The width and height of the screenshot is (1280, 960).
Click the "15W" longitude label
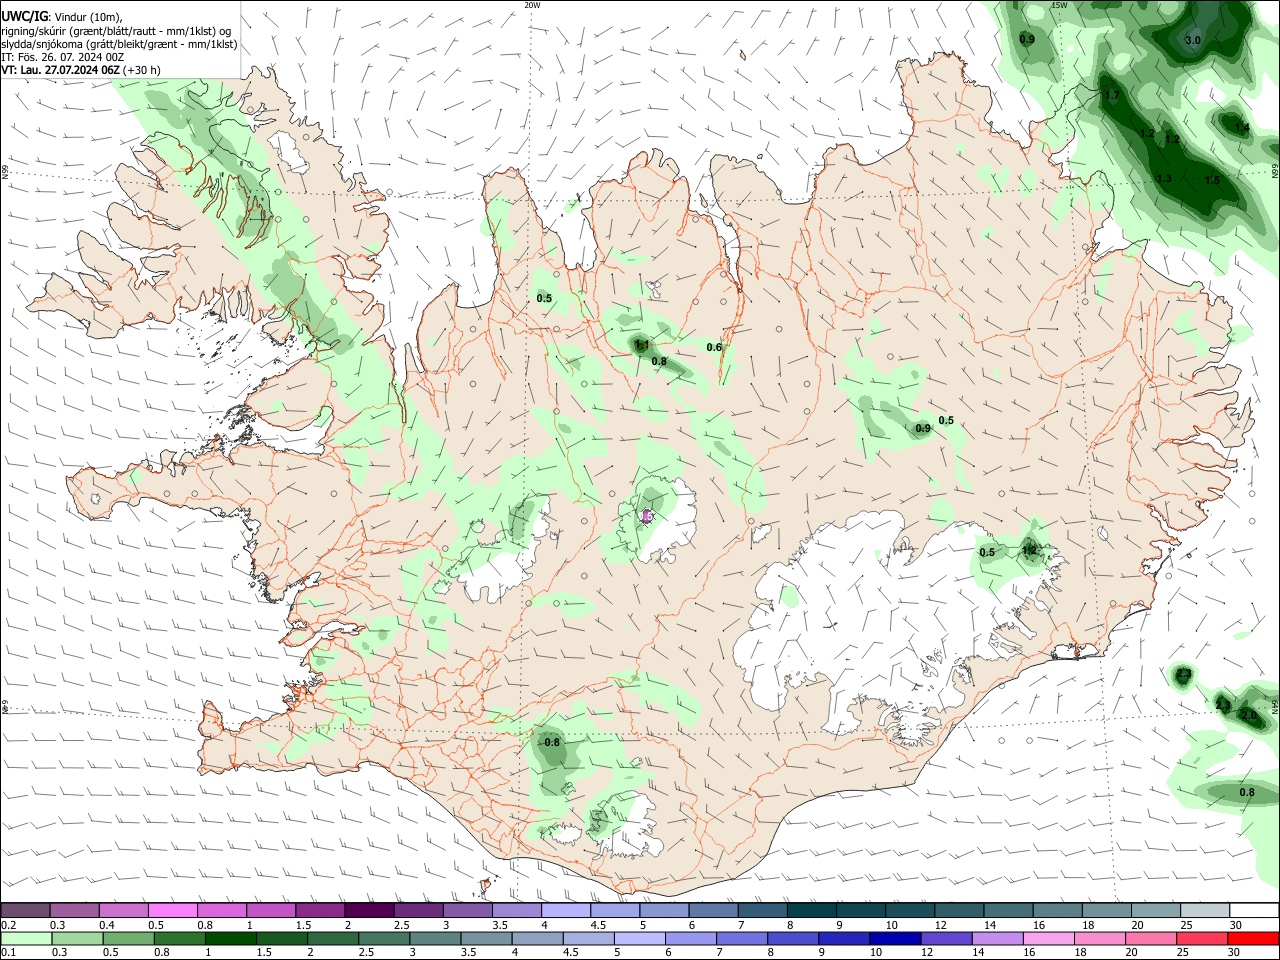click(1059, 5)
